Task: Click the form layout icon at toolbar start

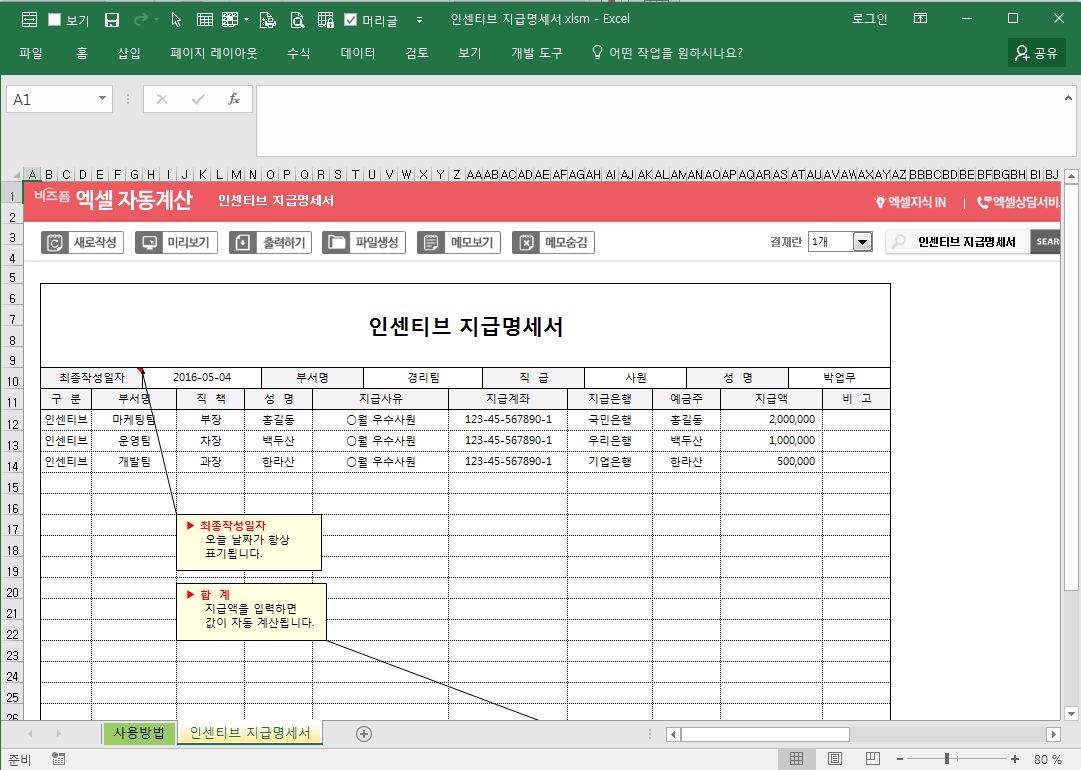Action: point(29,19)
